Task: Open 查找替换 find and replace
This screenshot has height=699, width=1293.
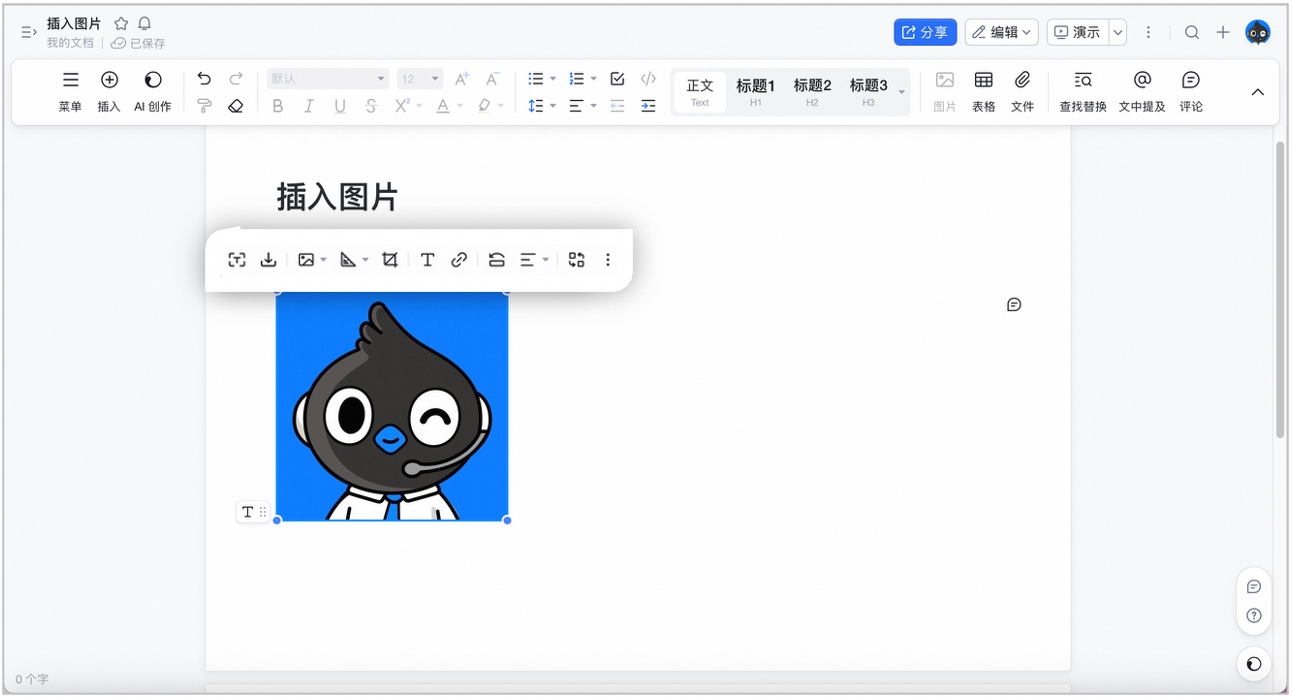Action: tap(1083, 91)
